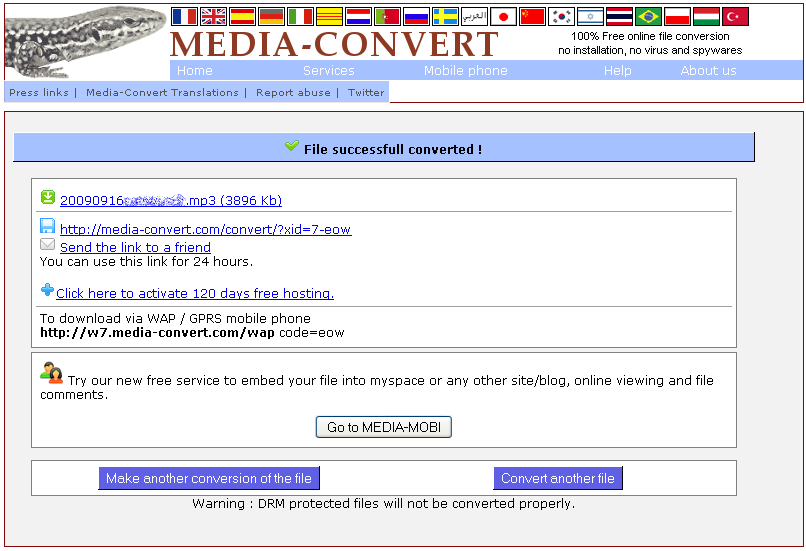Viewport: 806px width, 551px height.
Task: Choose the Spanish flag language
Action: (242, 16)
